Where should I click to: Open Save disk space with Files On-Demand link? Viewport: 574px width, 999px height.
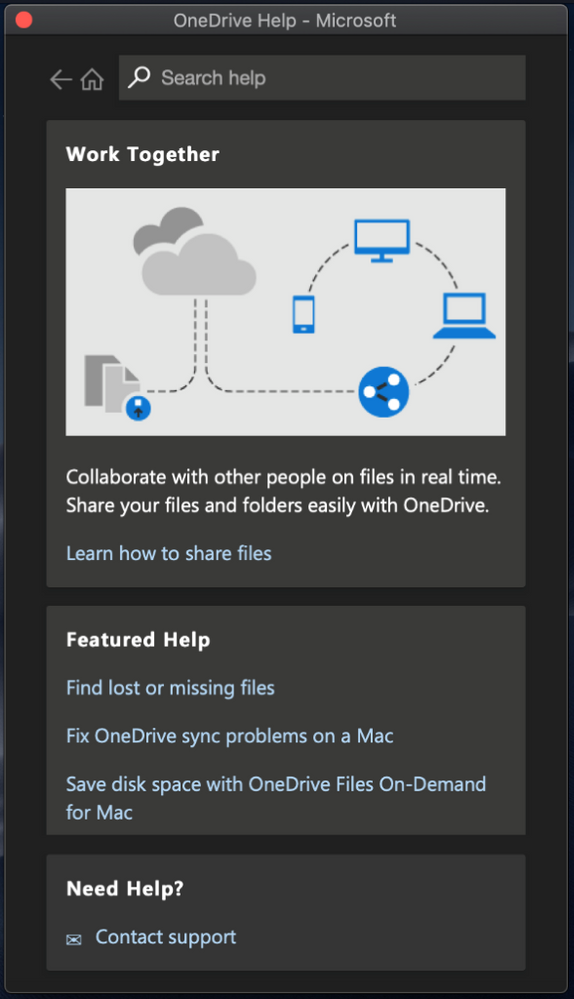coord(276,798)
